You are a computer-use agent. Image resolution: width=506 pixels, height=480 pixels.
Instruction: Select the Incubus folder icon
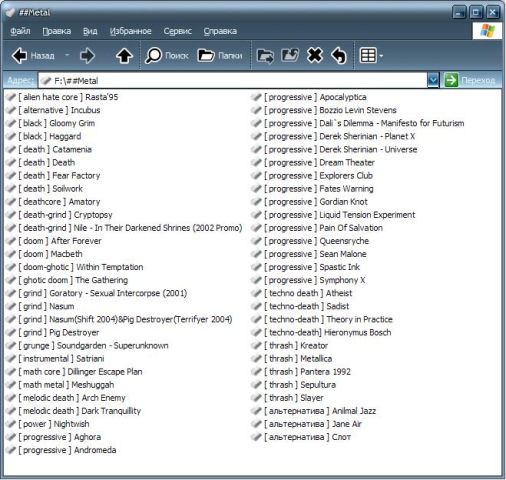(x=11, y=110)
